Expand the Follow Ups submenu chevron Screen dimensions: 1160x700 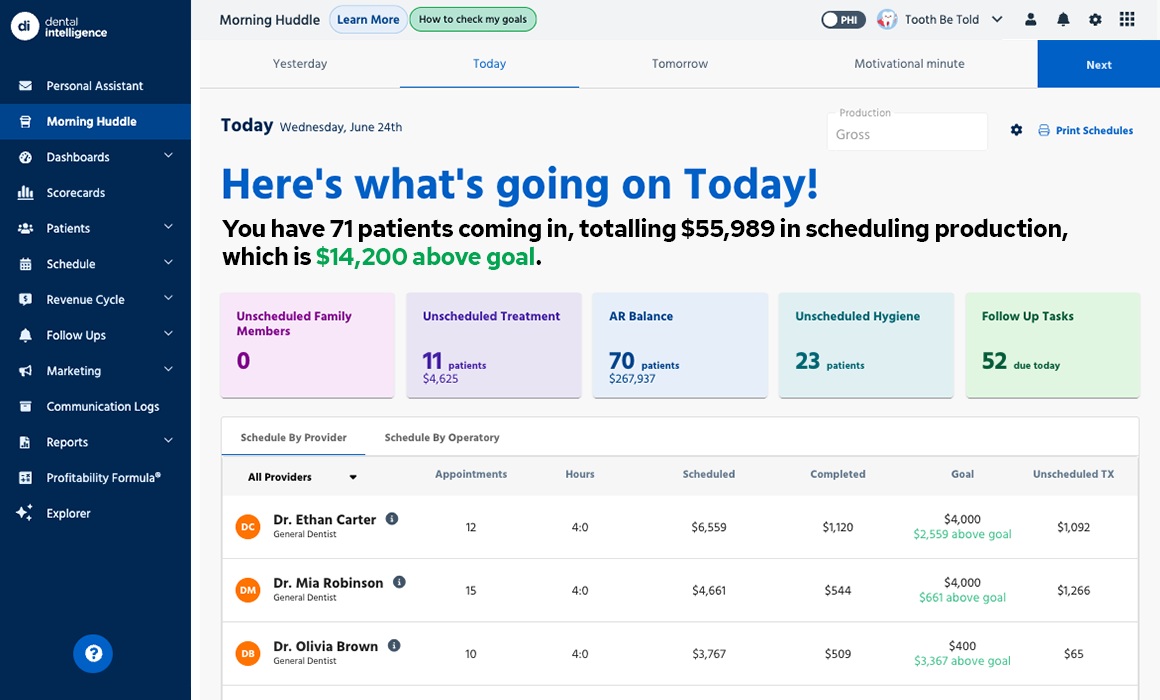(168, 334)
